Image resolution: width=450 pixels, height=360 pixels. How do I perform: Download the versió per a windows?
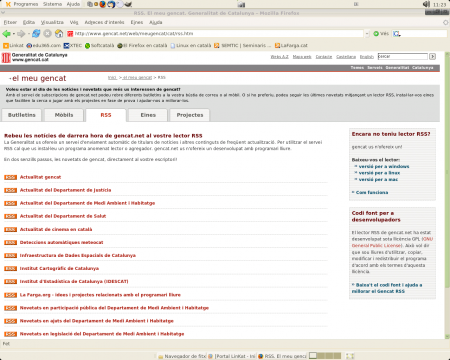point(384,166)
